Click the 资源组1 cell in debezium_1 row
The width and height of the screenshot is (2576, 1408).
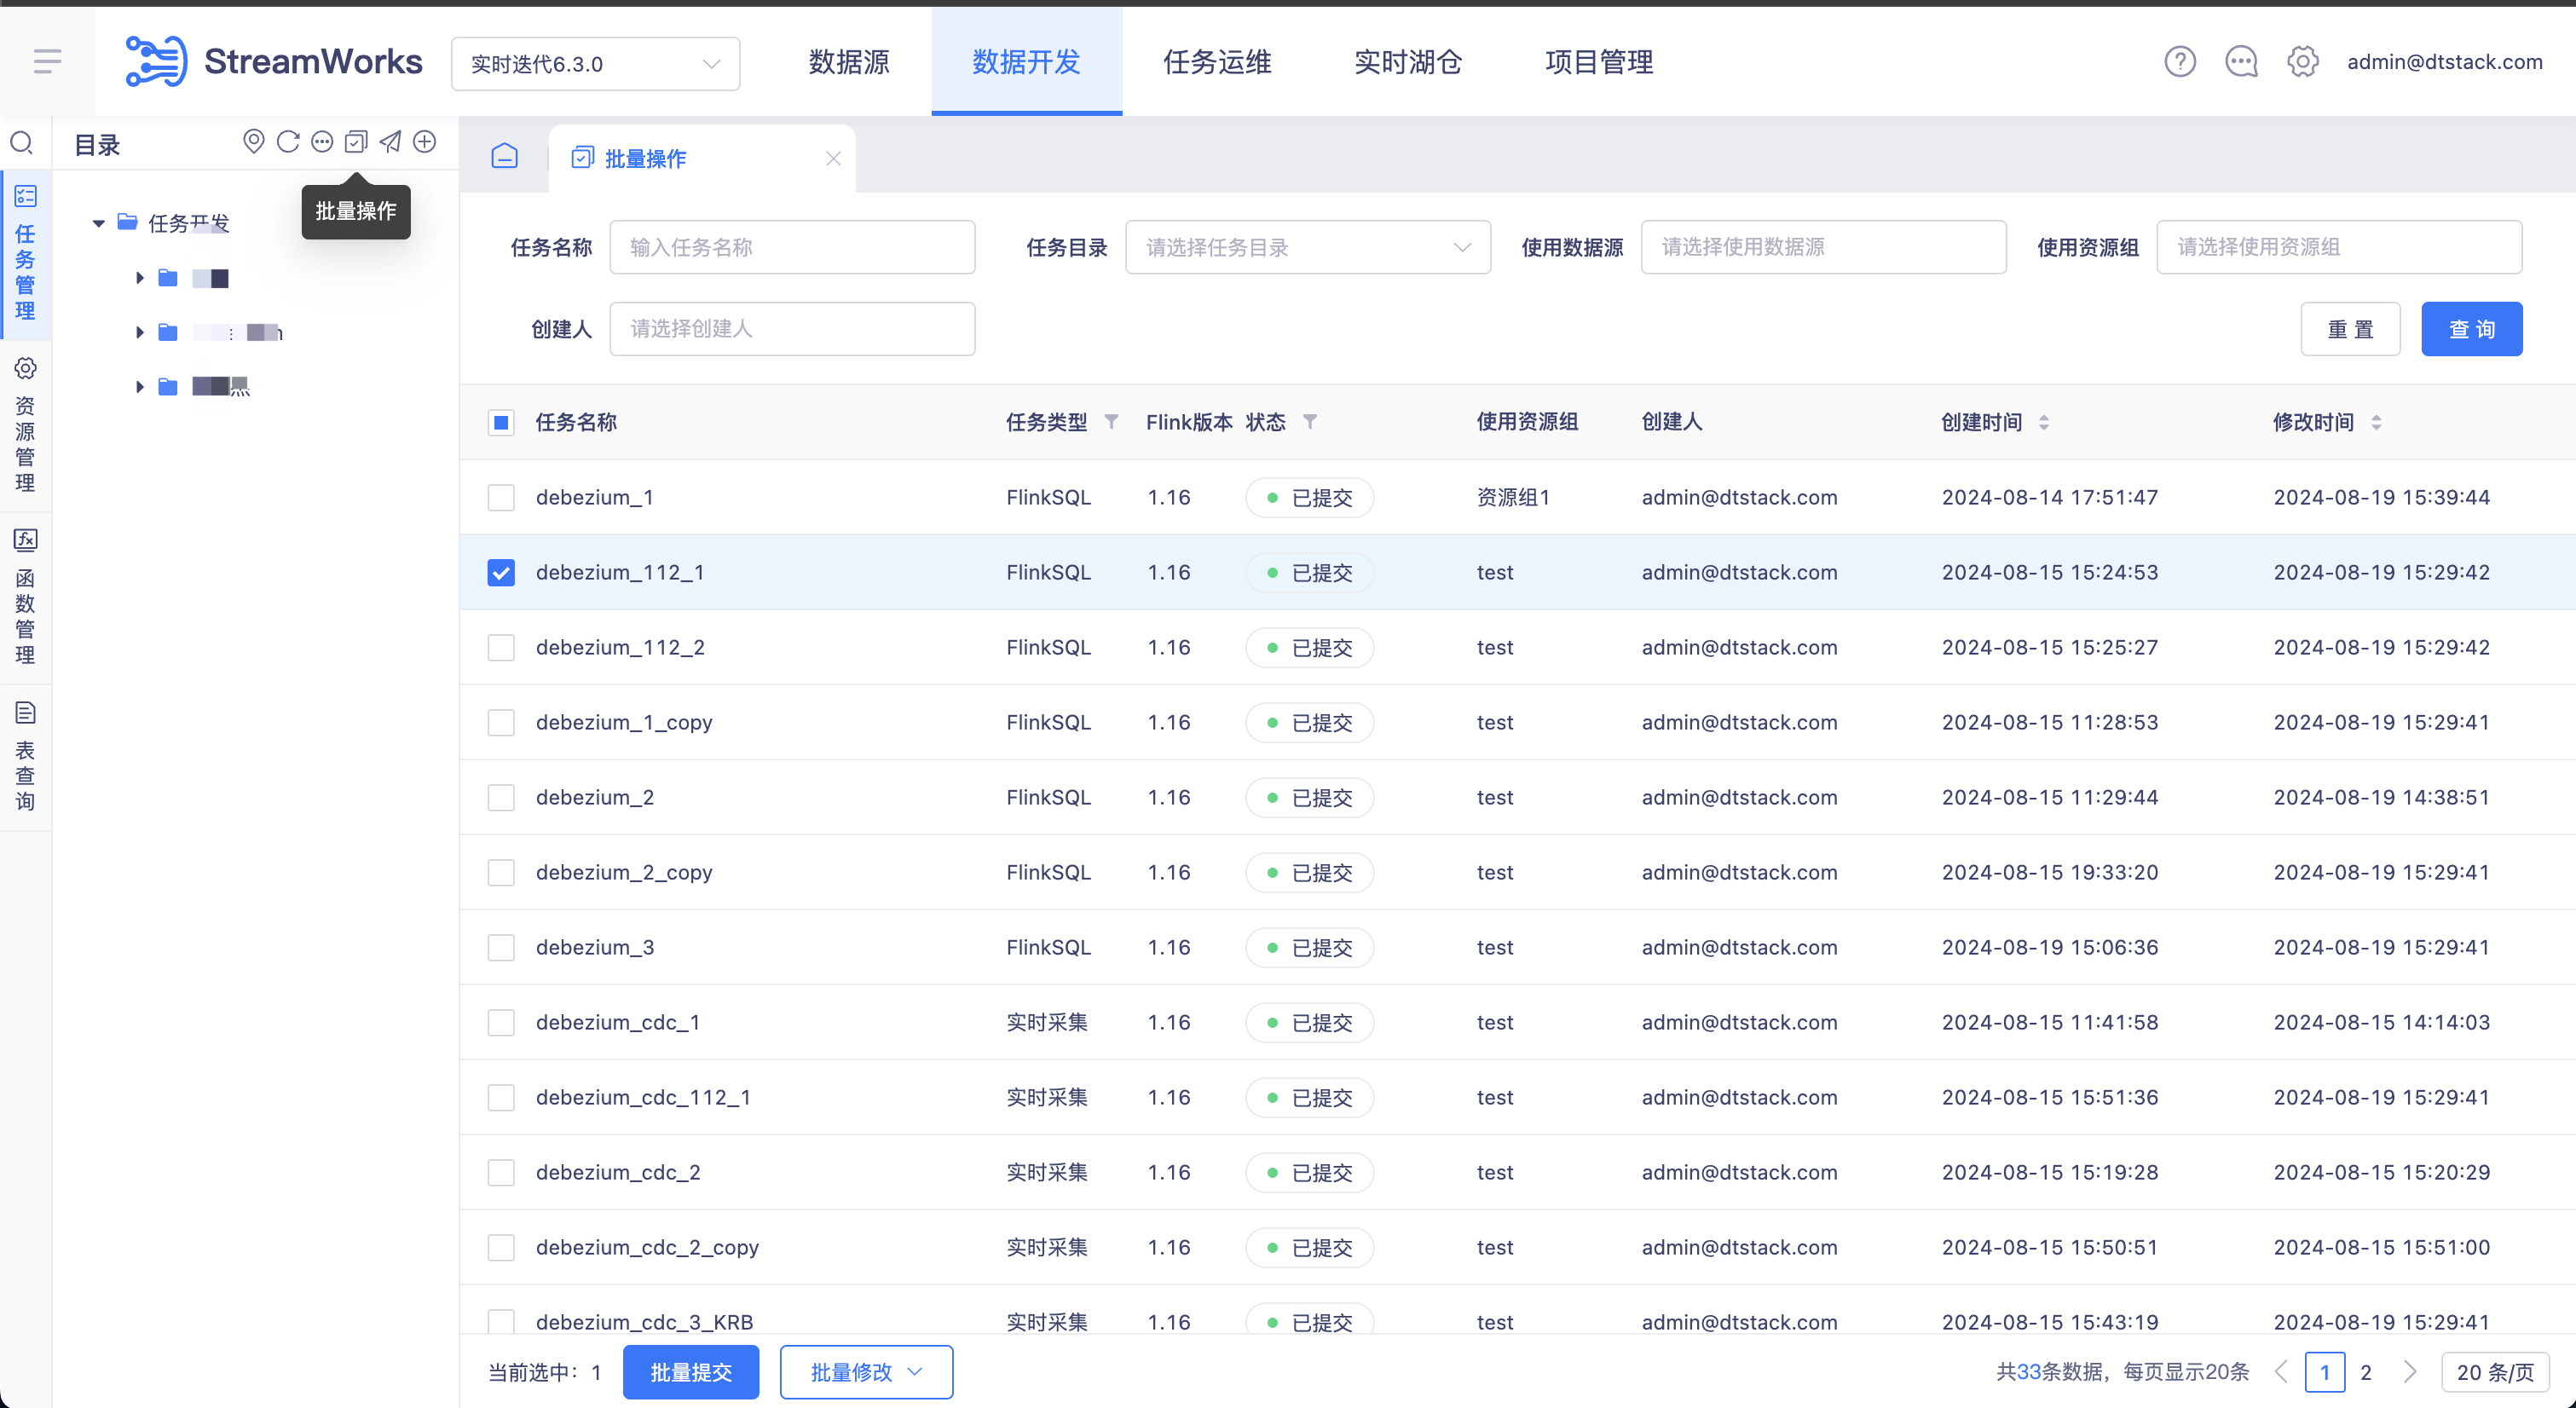[x=1513, y=497]
